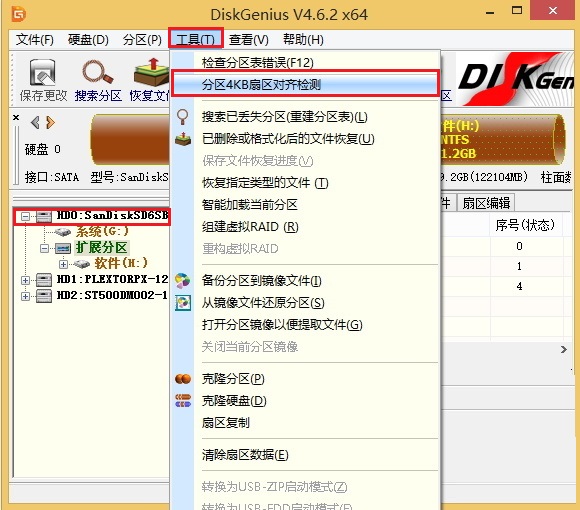580x510 pixels.
Task: Open the 查看(V) menu
Action: [x=249, y=40]
